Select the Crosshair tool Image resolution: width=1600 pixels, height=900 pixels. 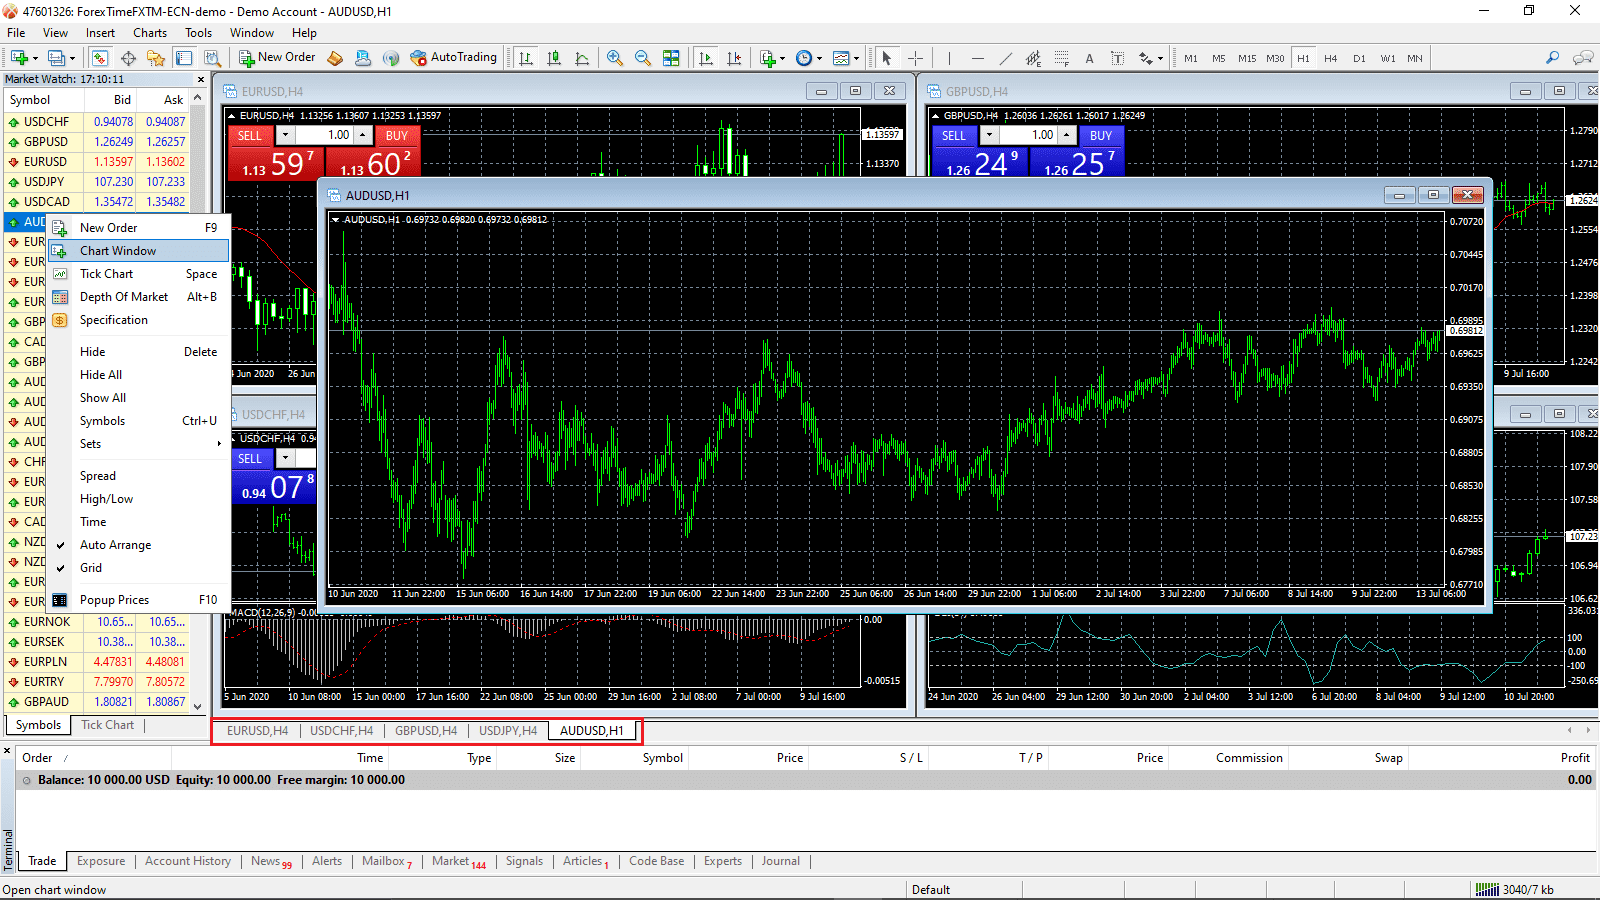point(916,57)
